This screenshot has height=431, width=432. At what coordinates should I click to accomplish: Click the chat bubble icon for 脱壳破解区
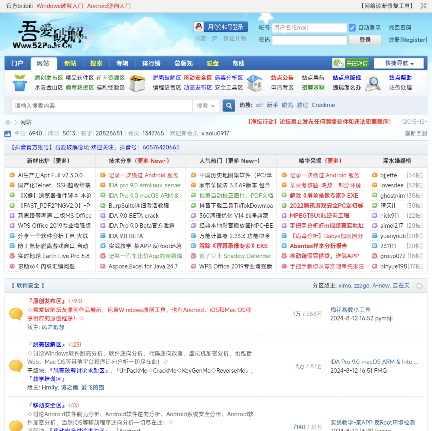coord(16,366)
